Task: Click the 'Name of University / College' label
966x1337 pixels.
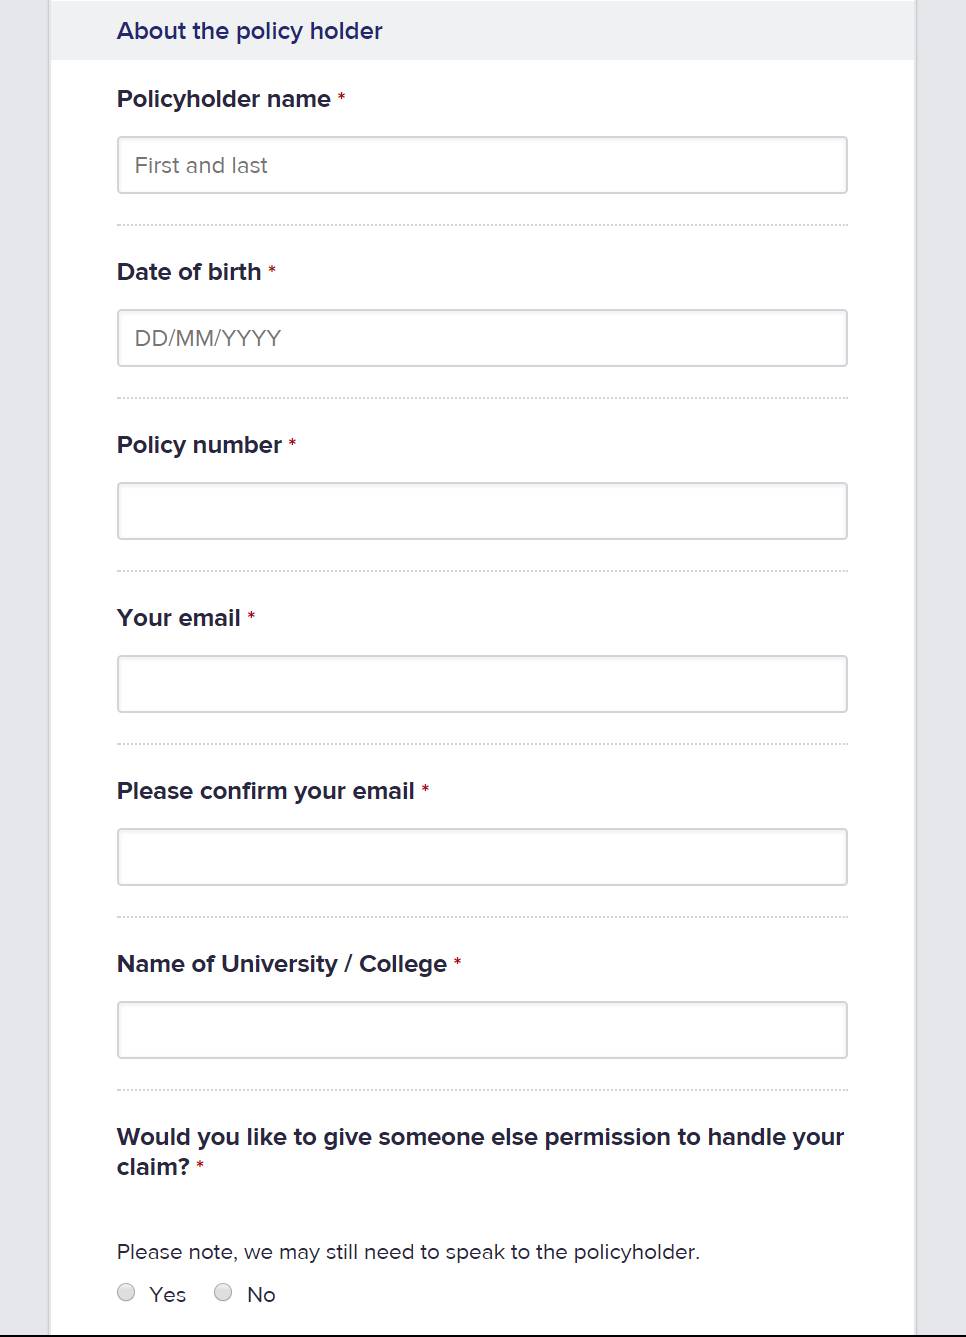Action: tap(281, 964)
